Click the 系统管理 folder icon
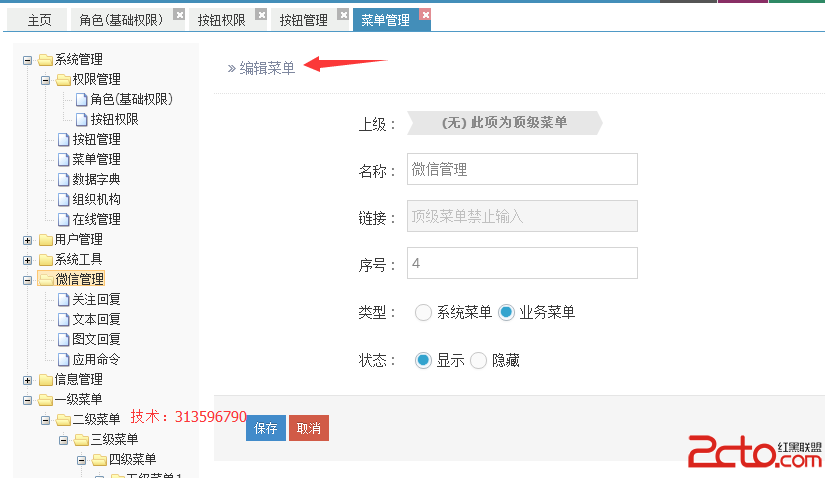 click(45, 60)
